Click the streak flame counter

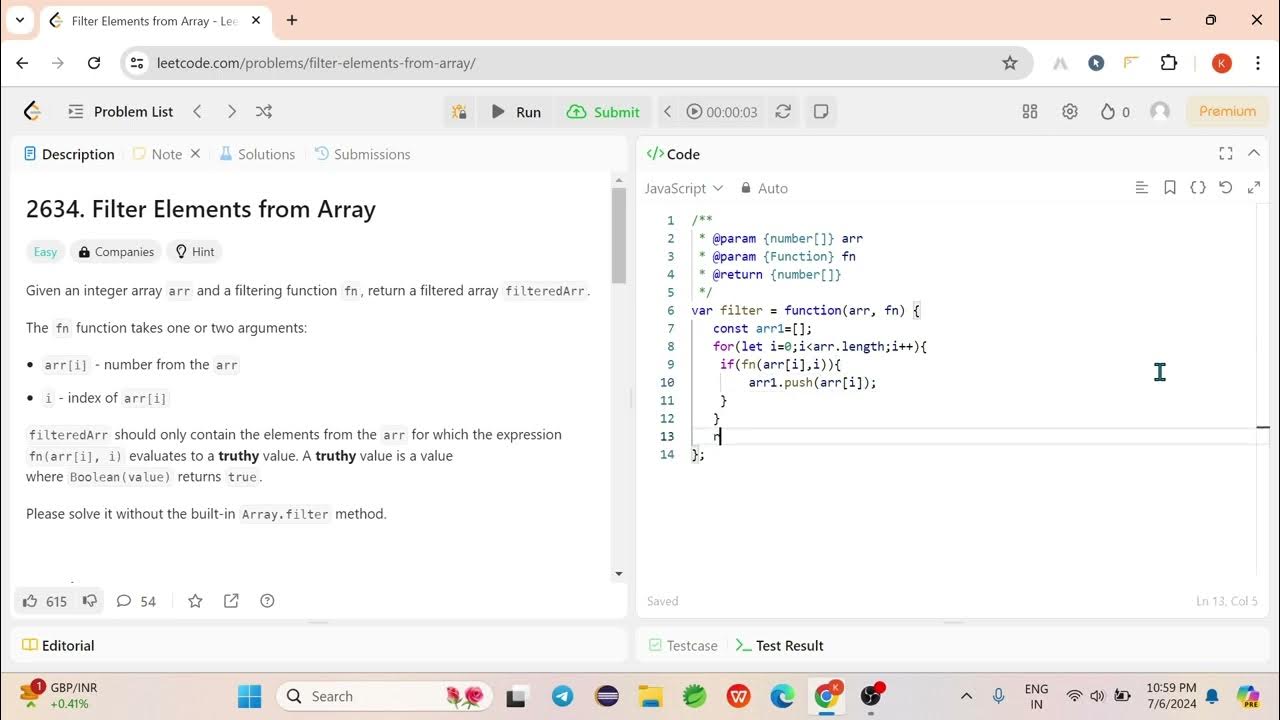1115,112
